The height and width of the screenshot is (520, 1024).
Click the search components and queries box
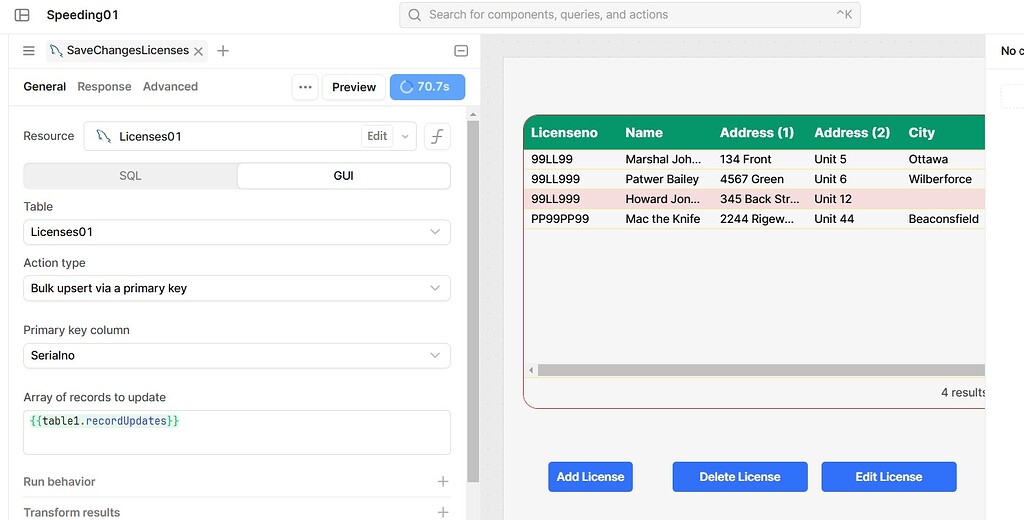pyautogui.click(x=630, y=14)
